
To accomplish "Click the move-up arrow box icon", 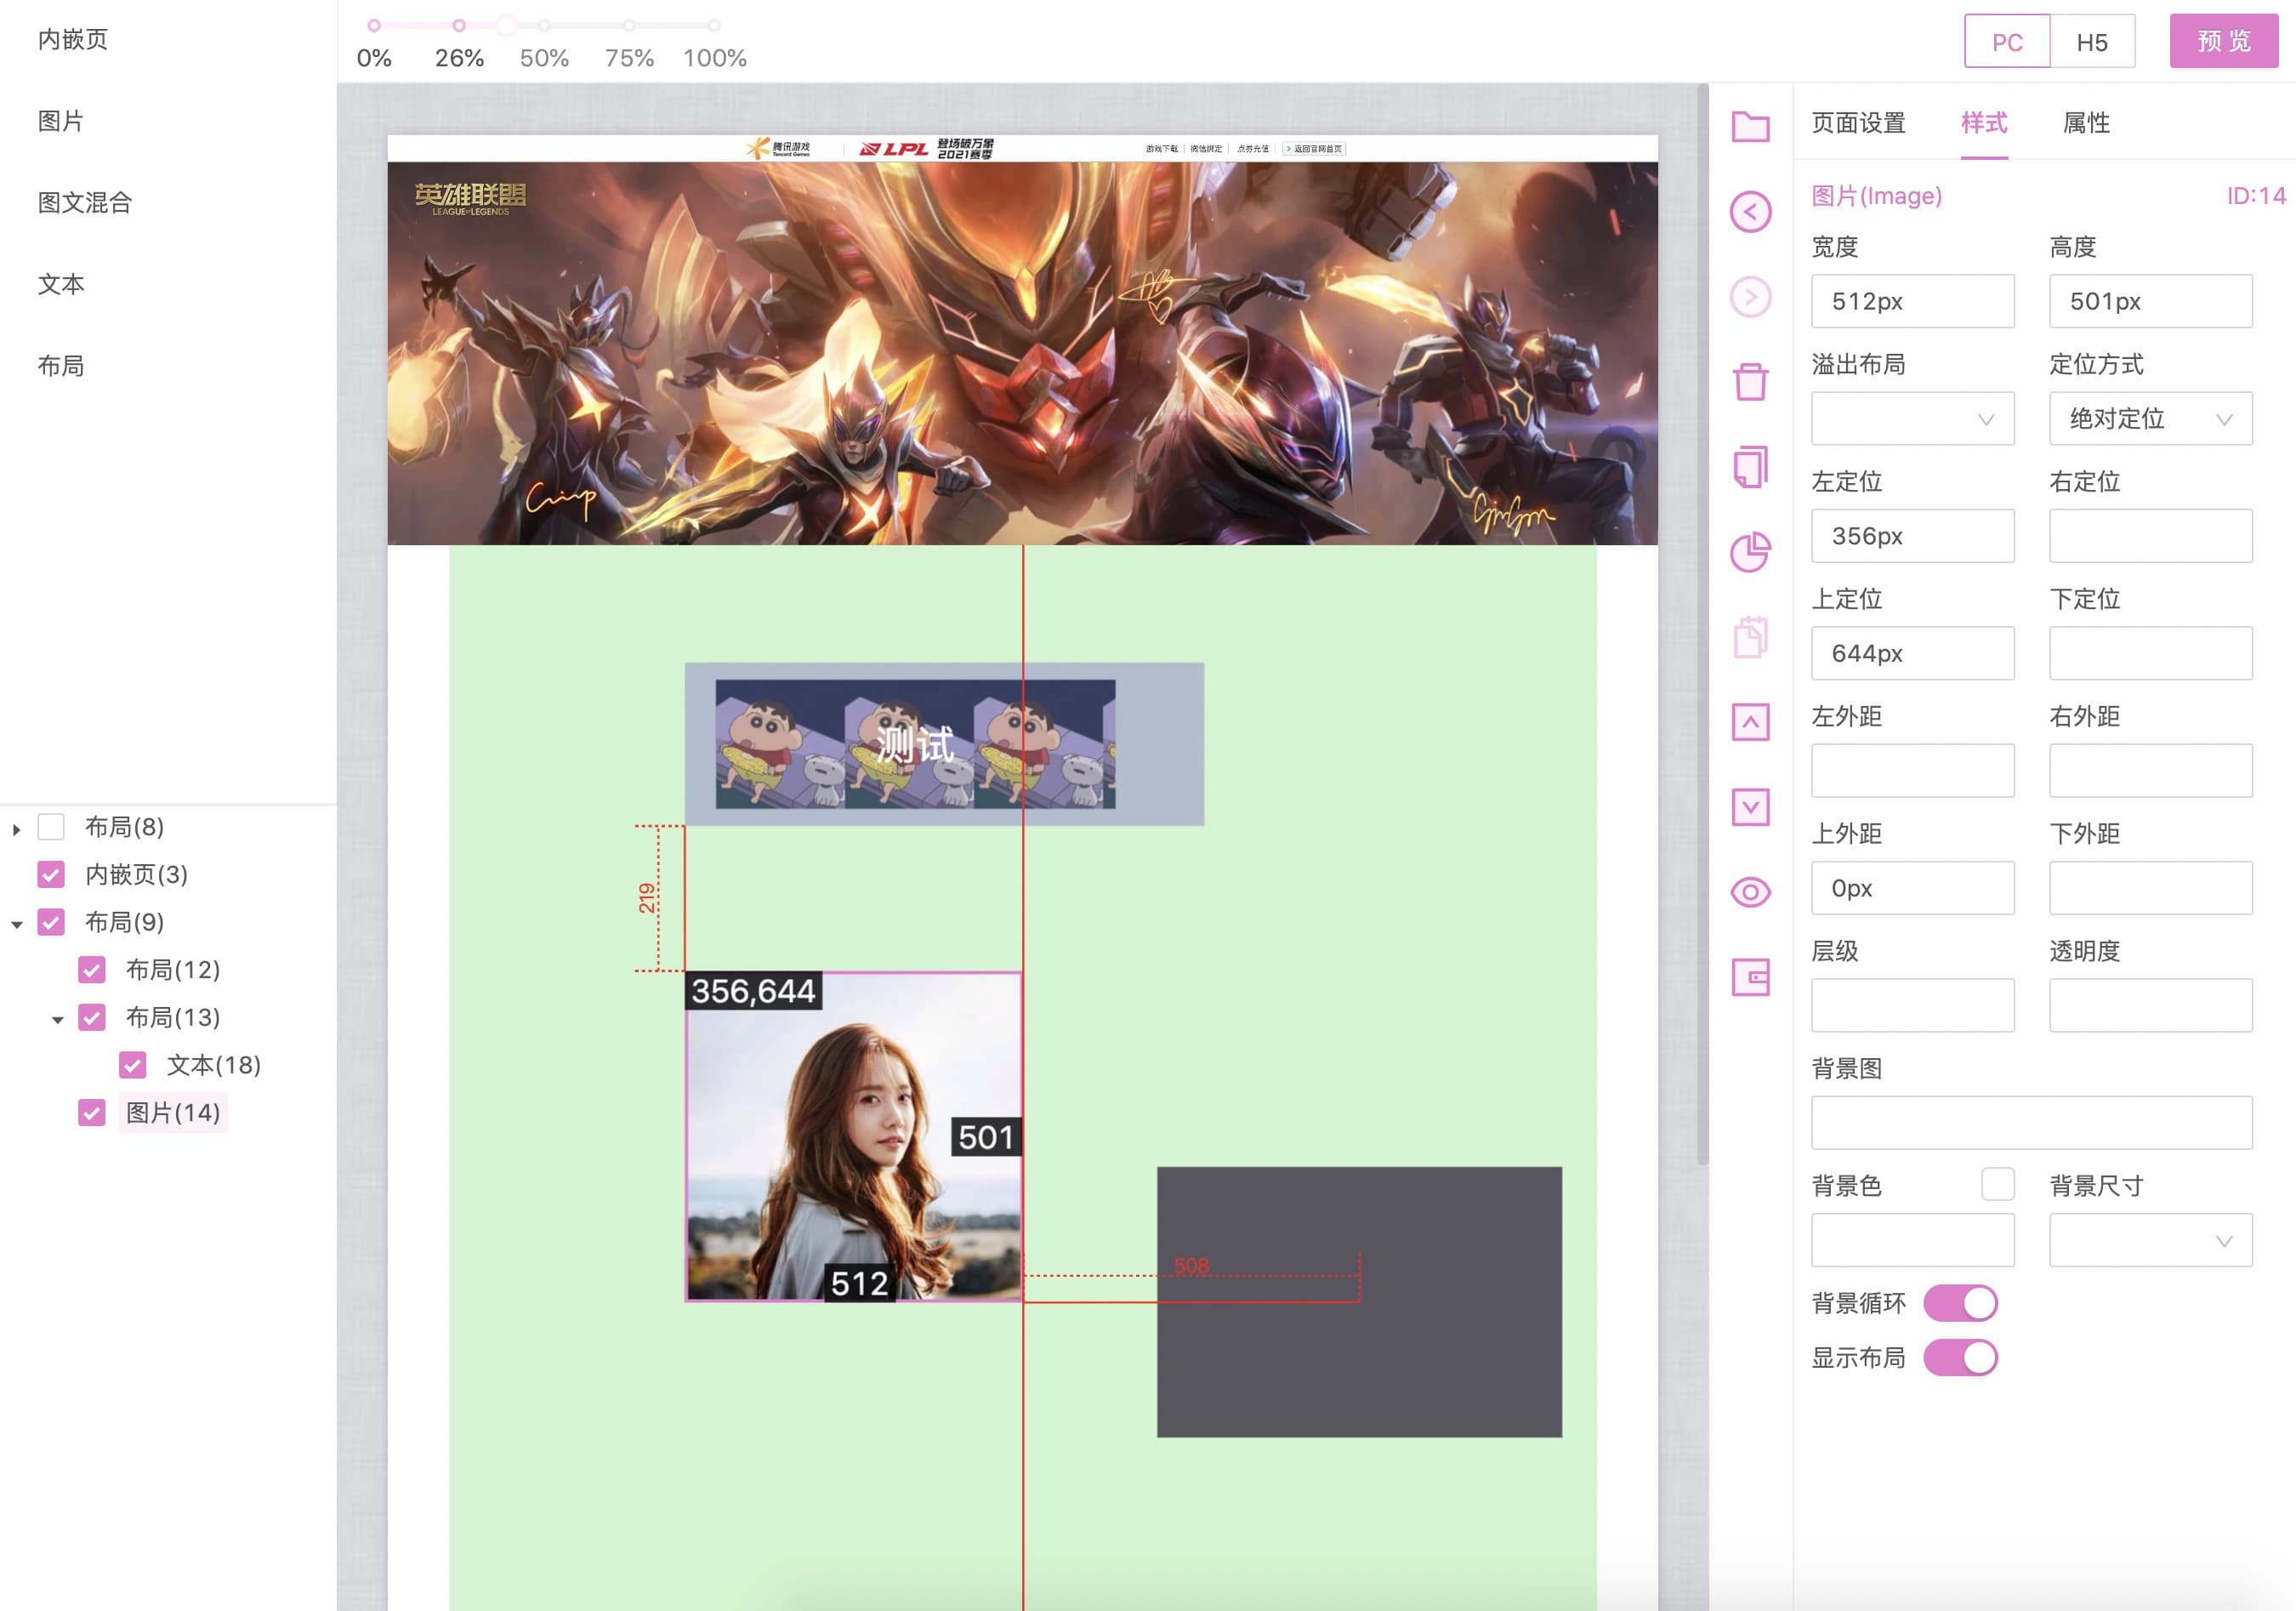I will pos(1750,722).
